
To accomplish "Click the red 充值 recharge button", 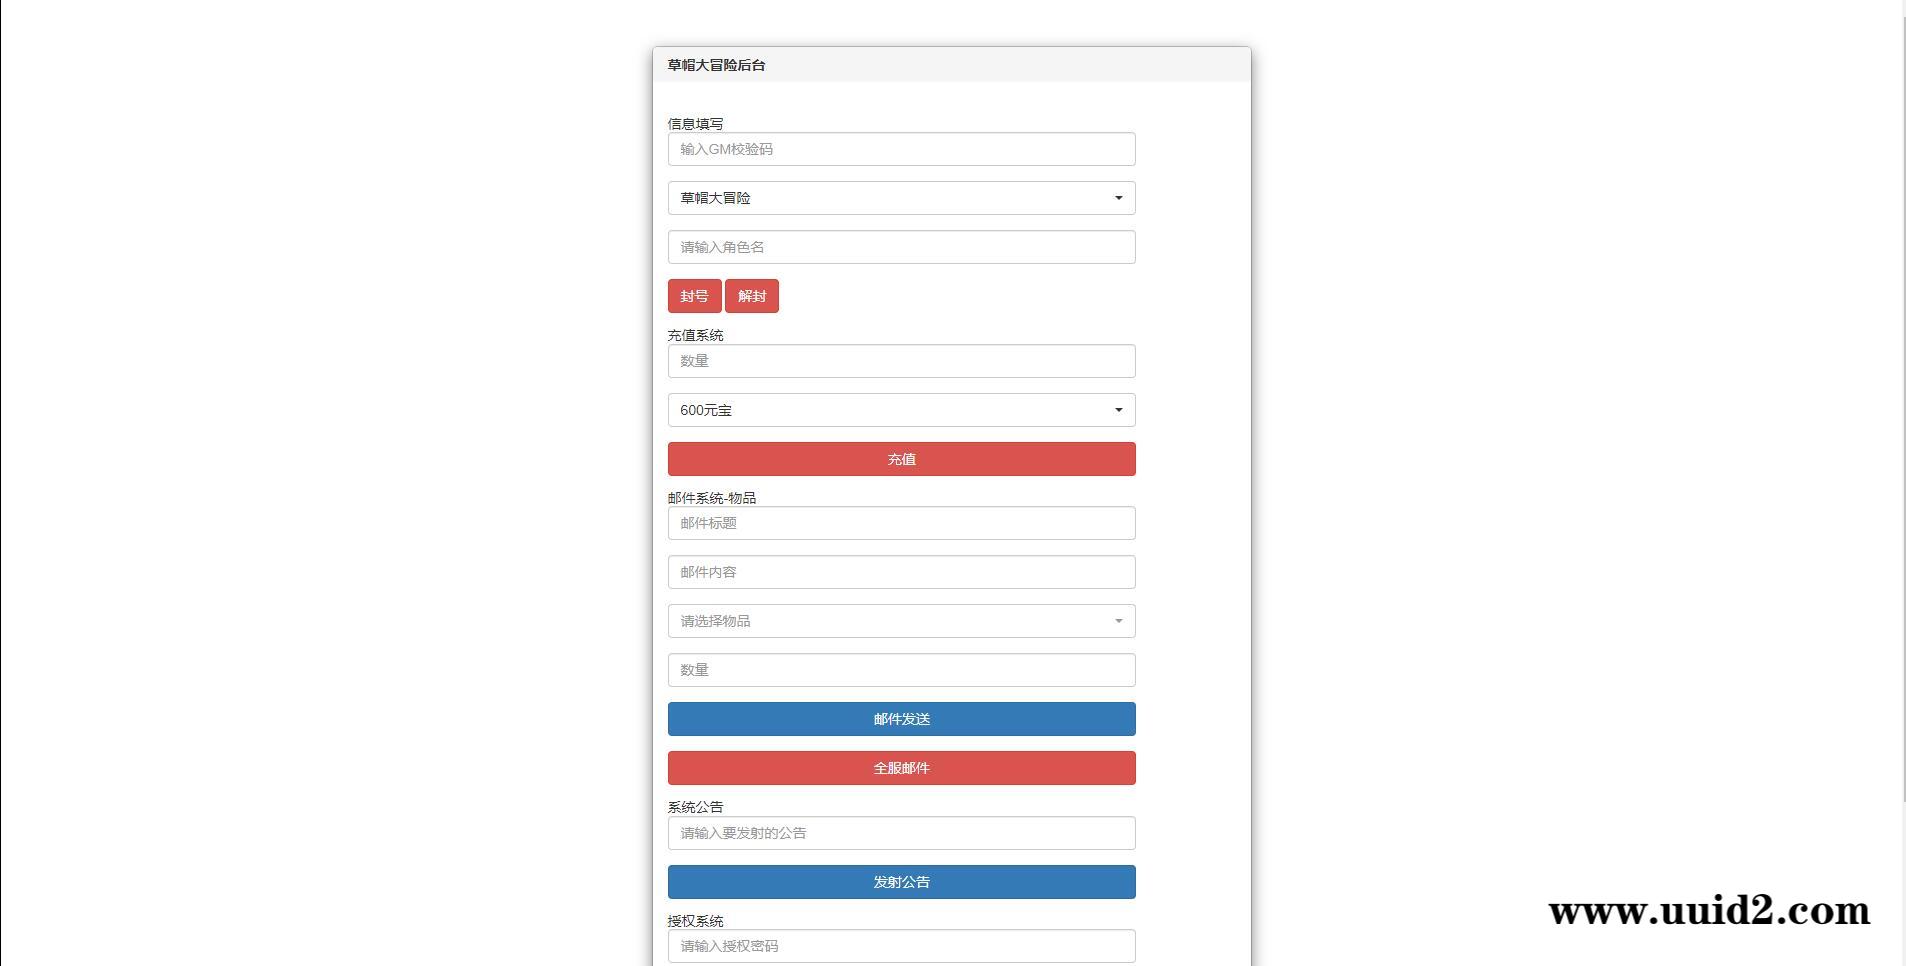I will tap(901, 459).
